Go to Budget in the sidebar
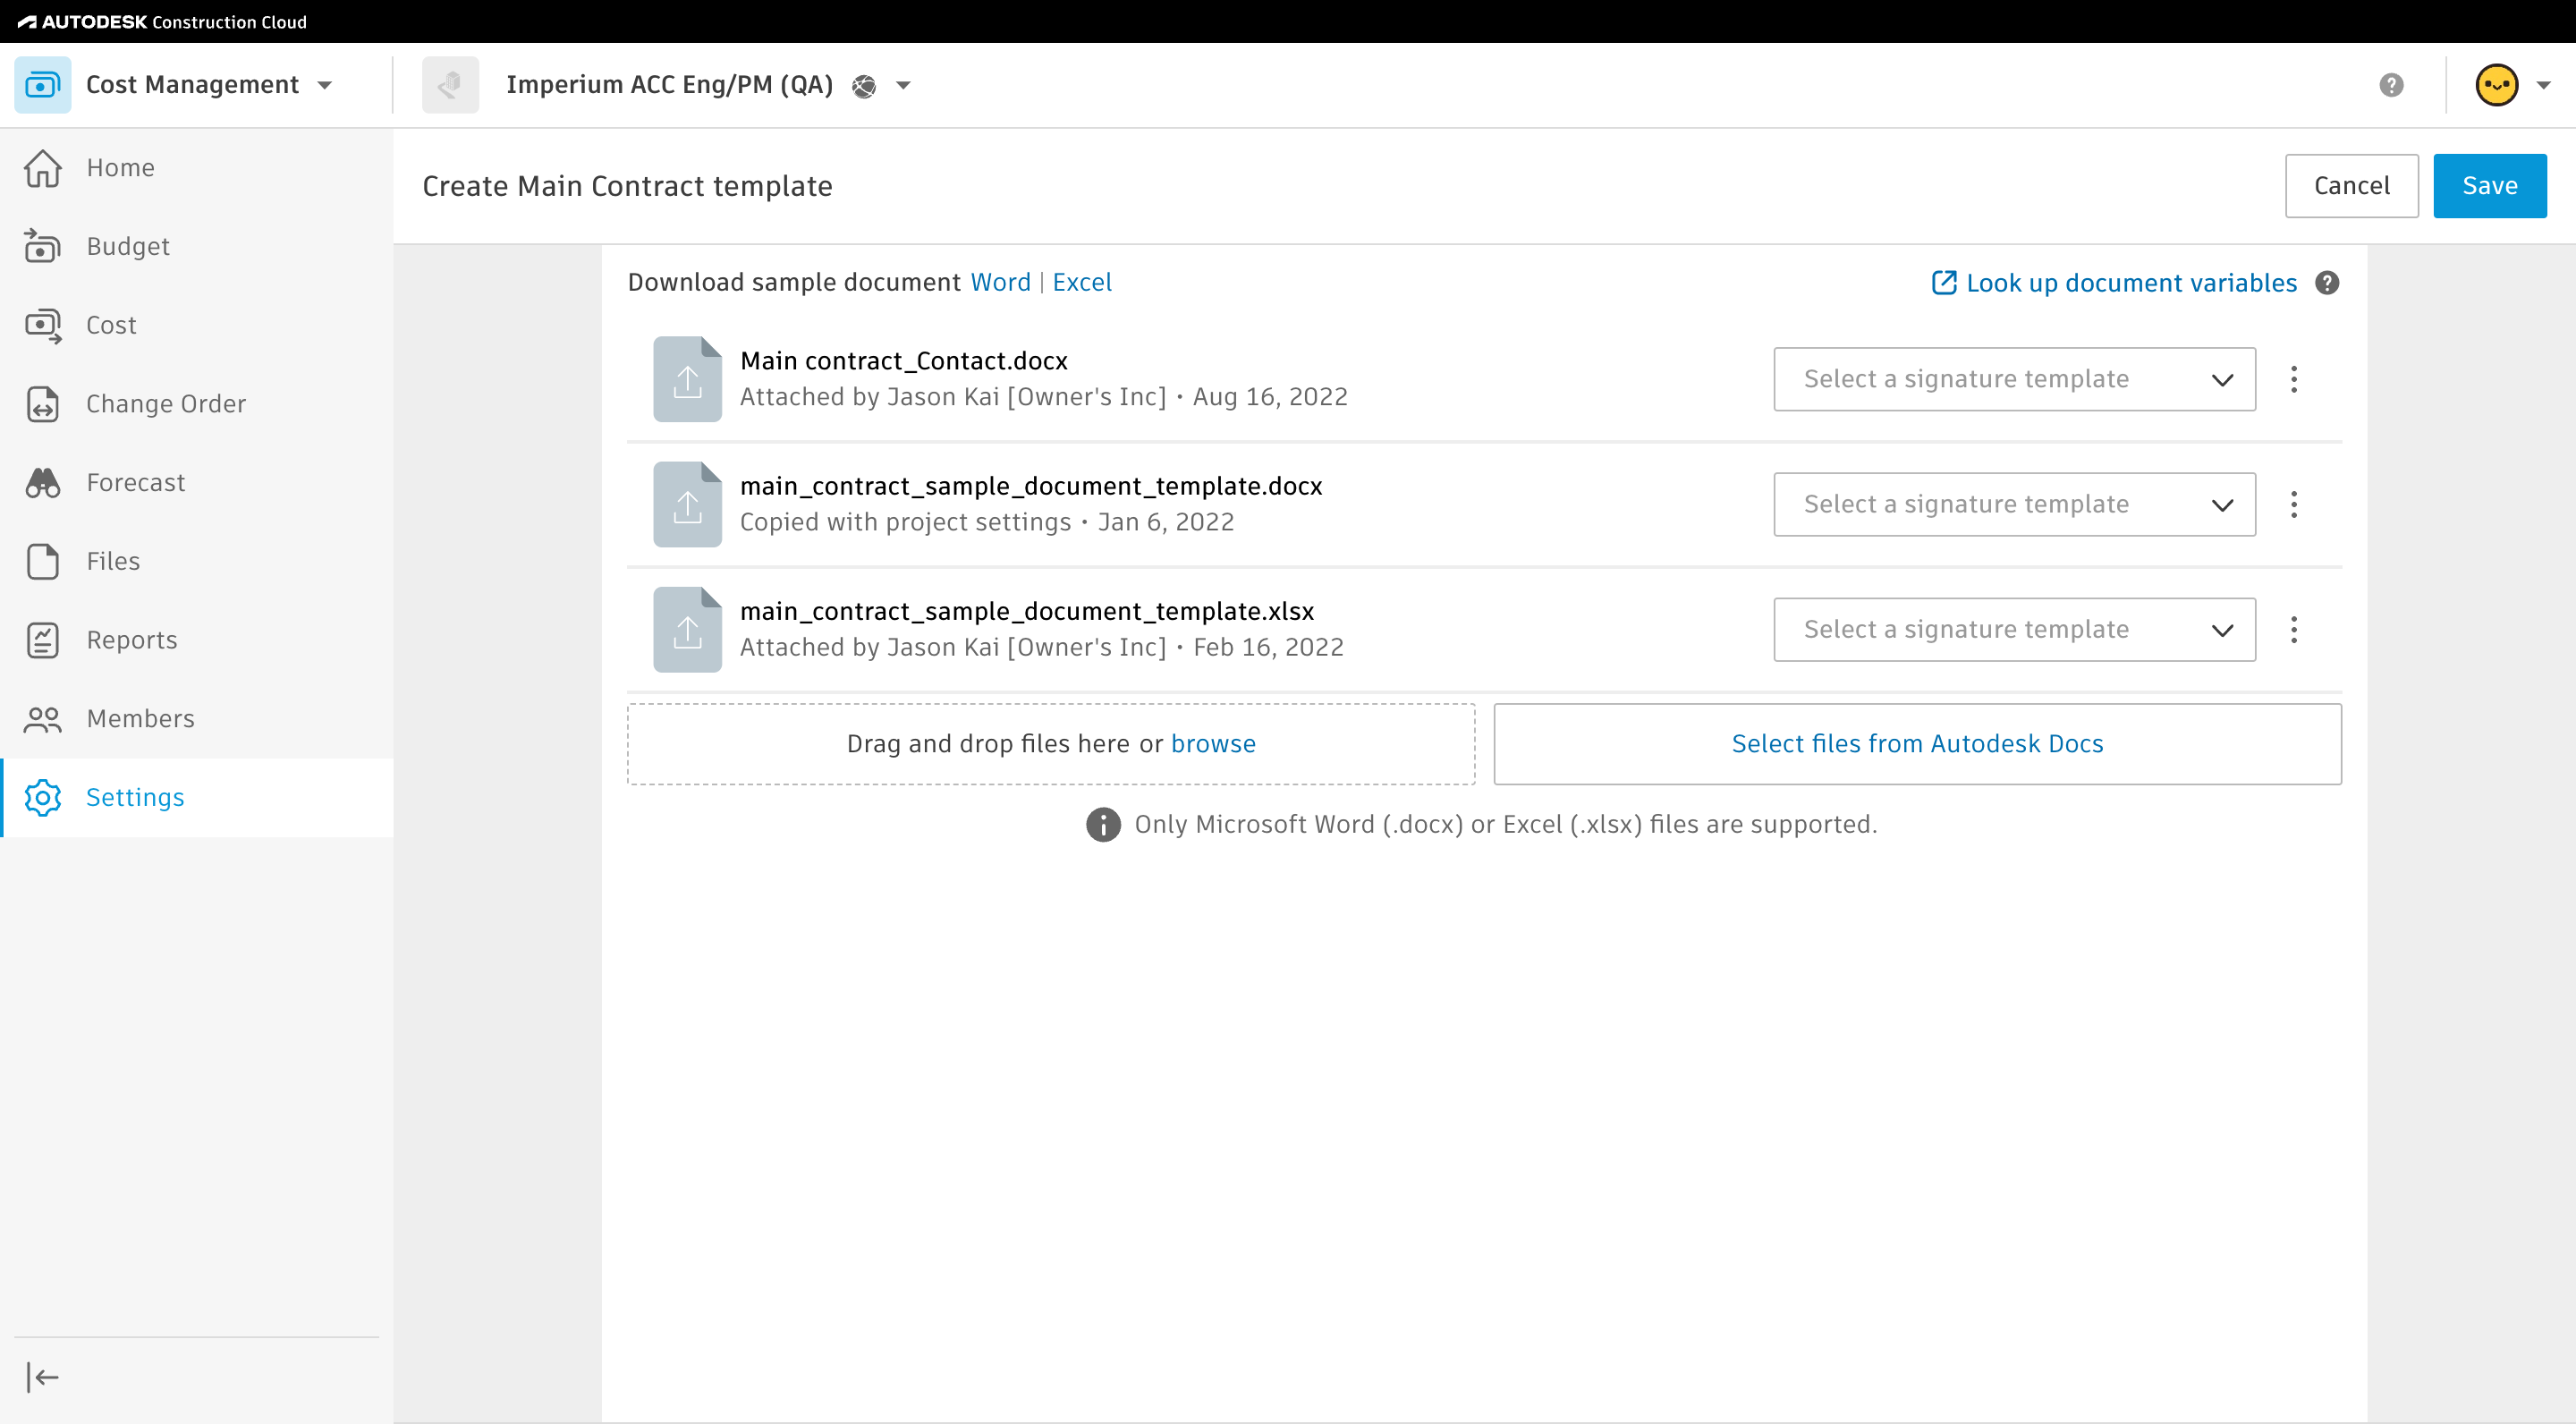 coord(128,246)
